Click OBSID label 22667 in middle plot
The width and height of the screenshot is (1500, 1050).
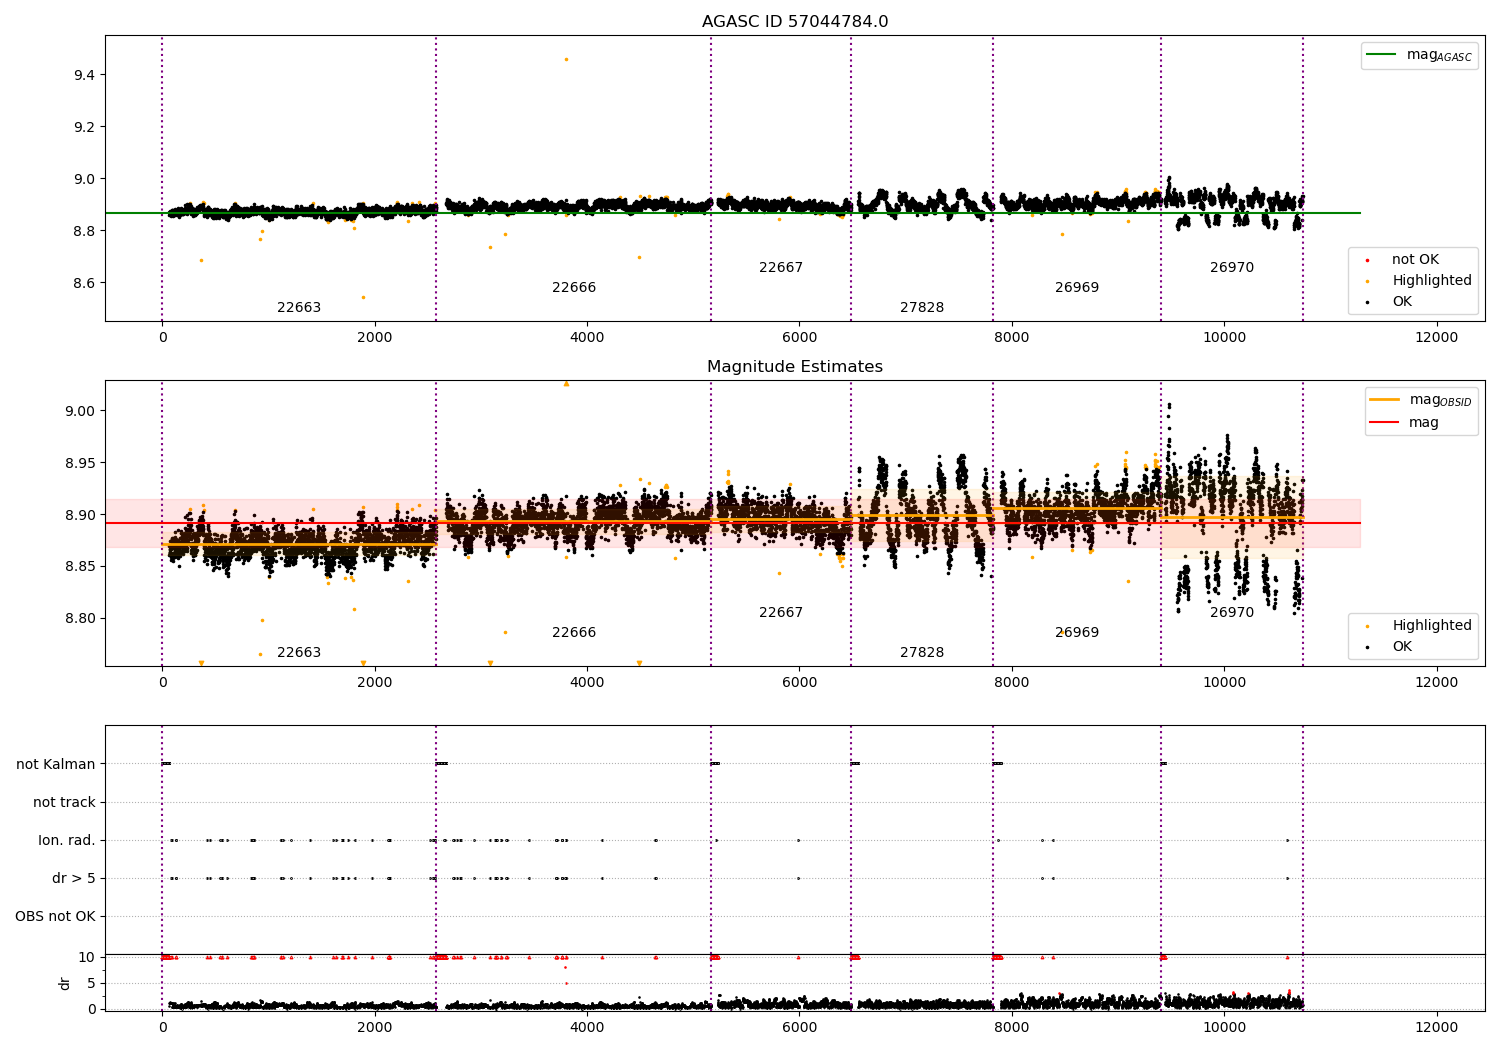pyautogui.click(x=781, y=612)
